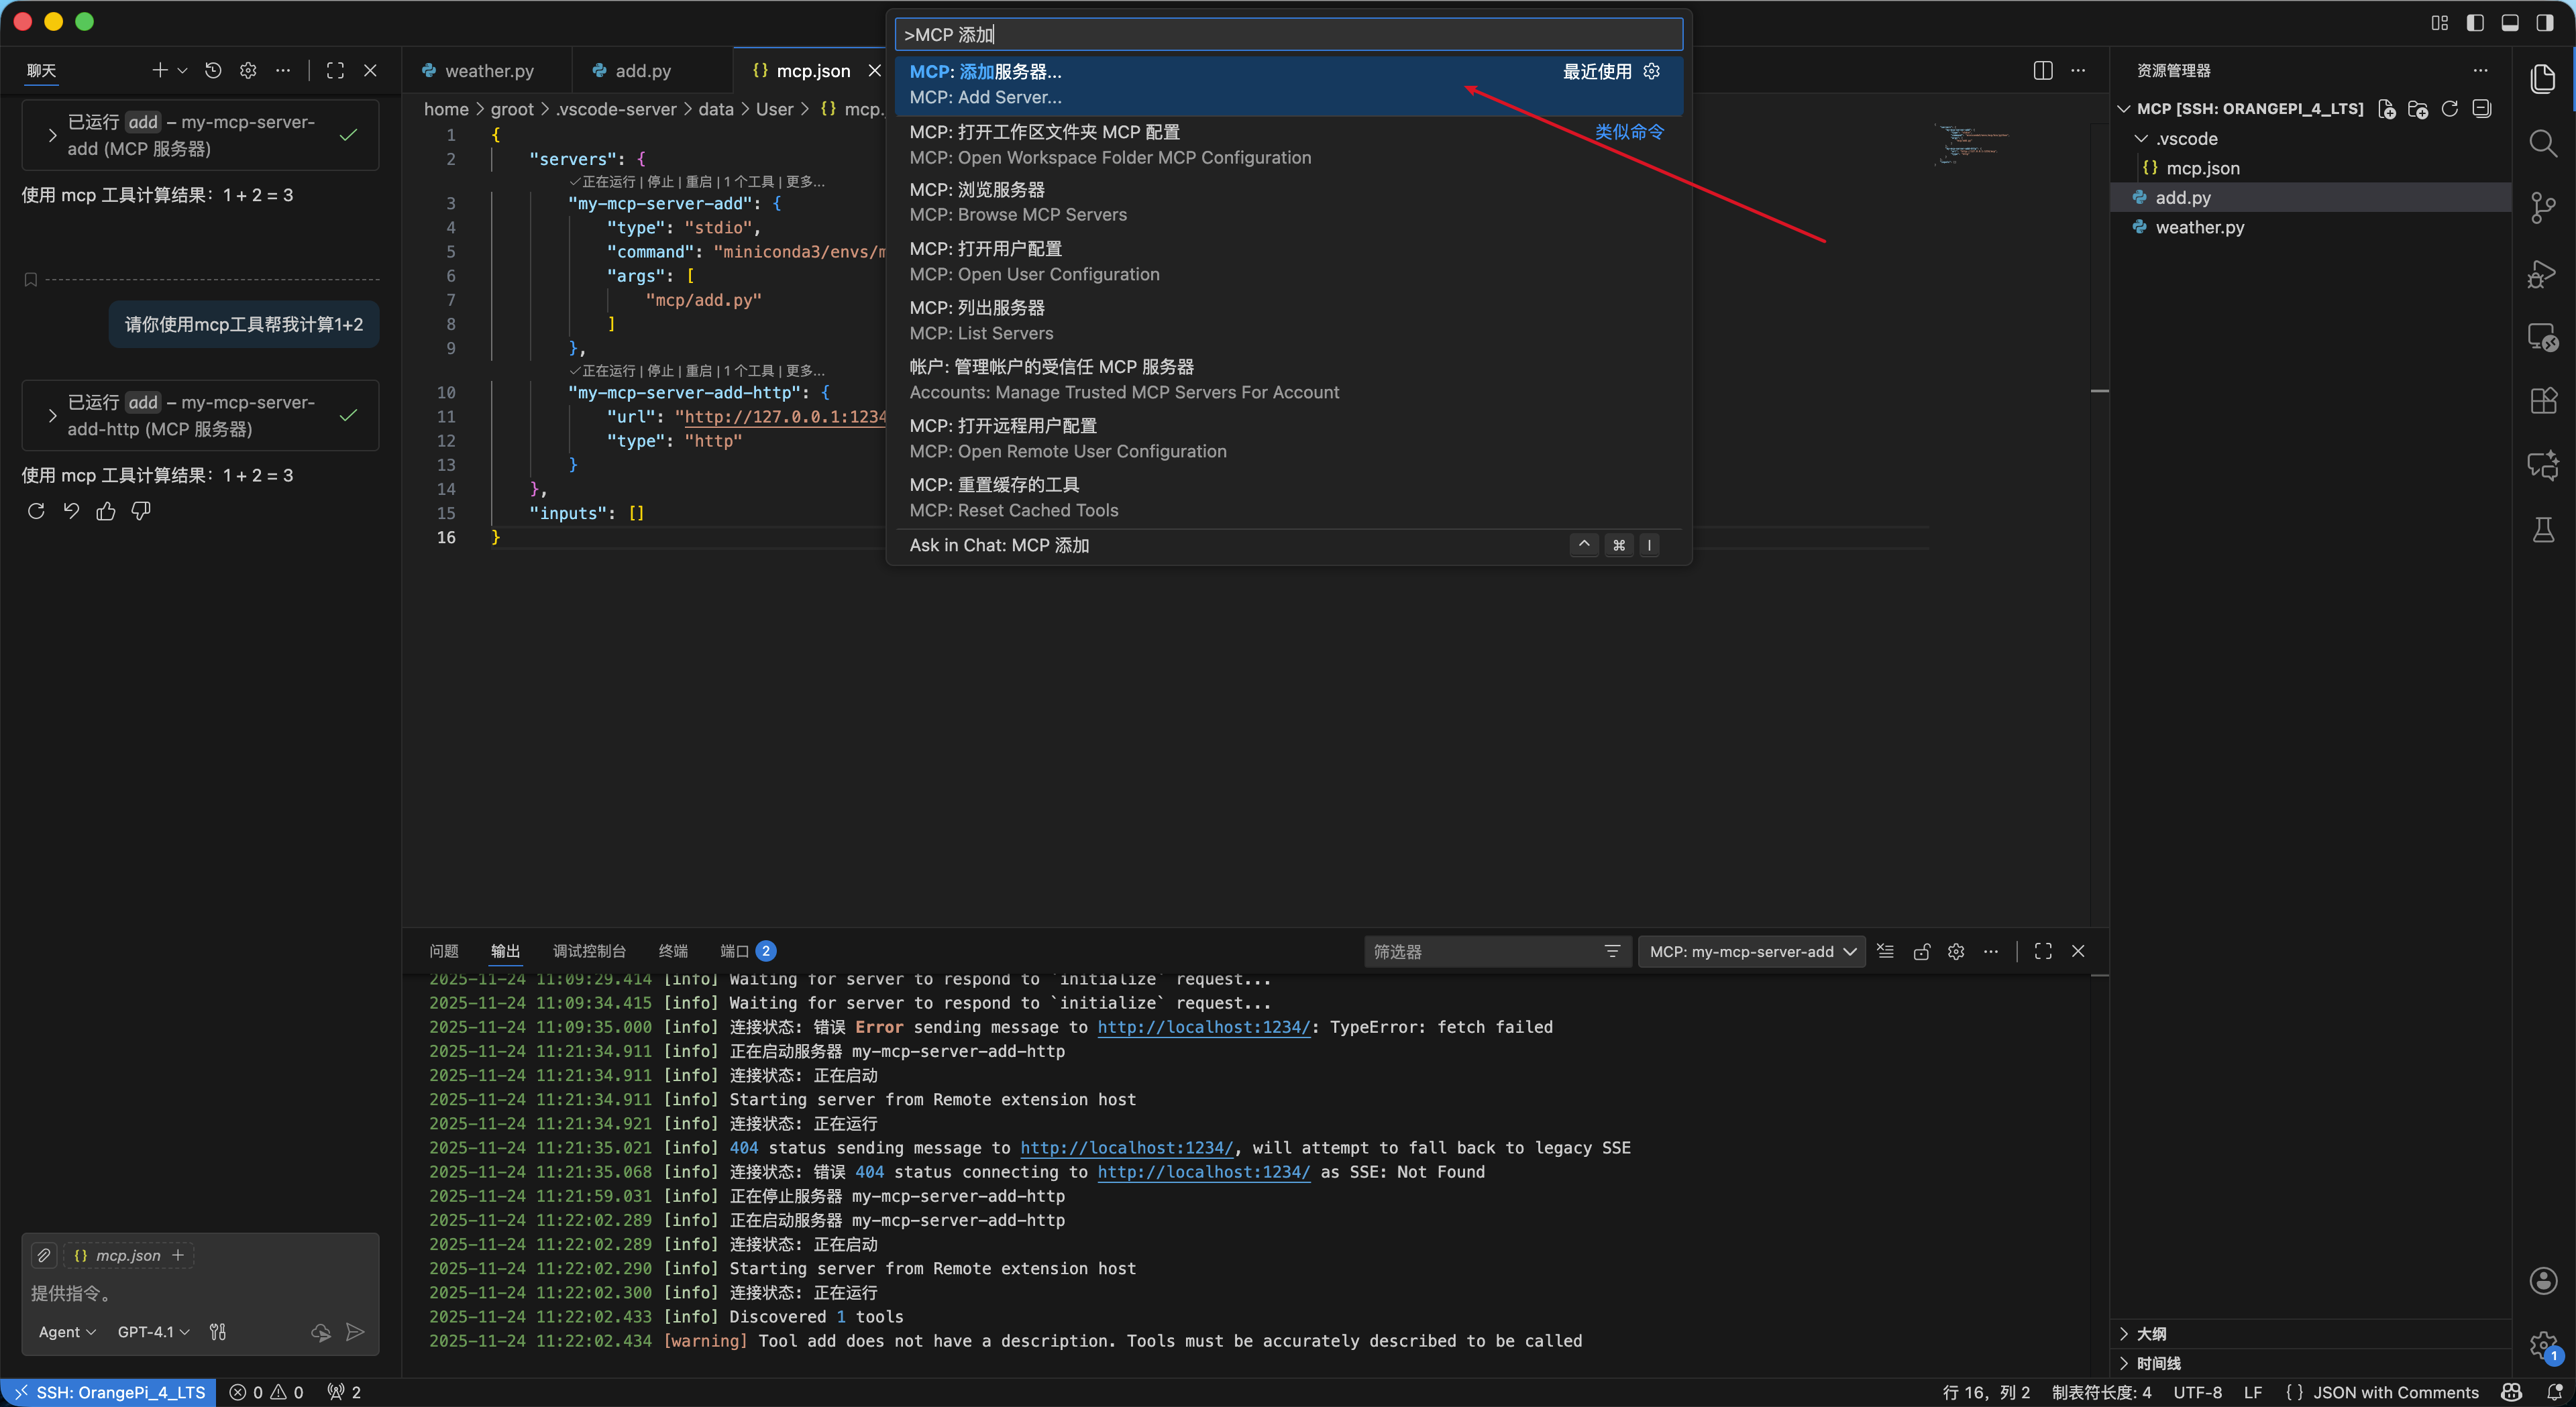This screenshot has height=1407, width=2576.
Task: Select MCP: List Servers command
Action: [980, 320]
